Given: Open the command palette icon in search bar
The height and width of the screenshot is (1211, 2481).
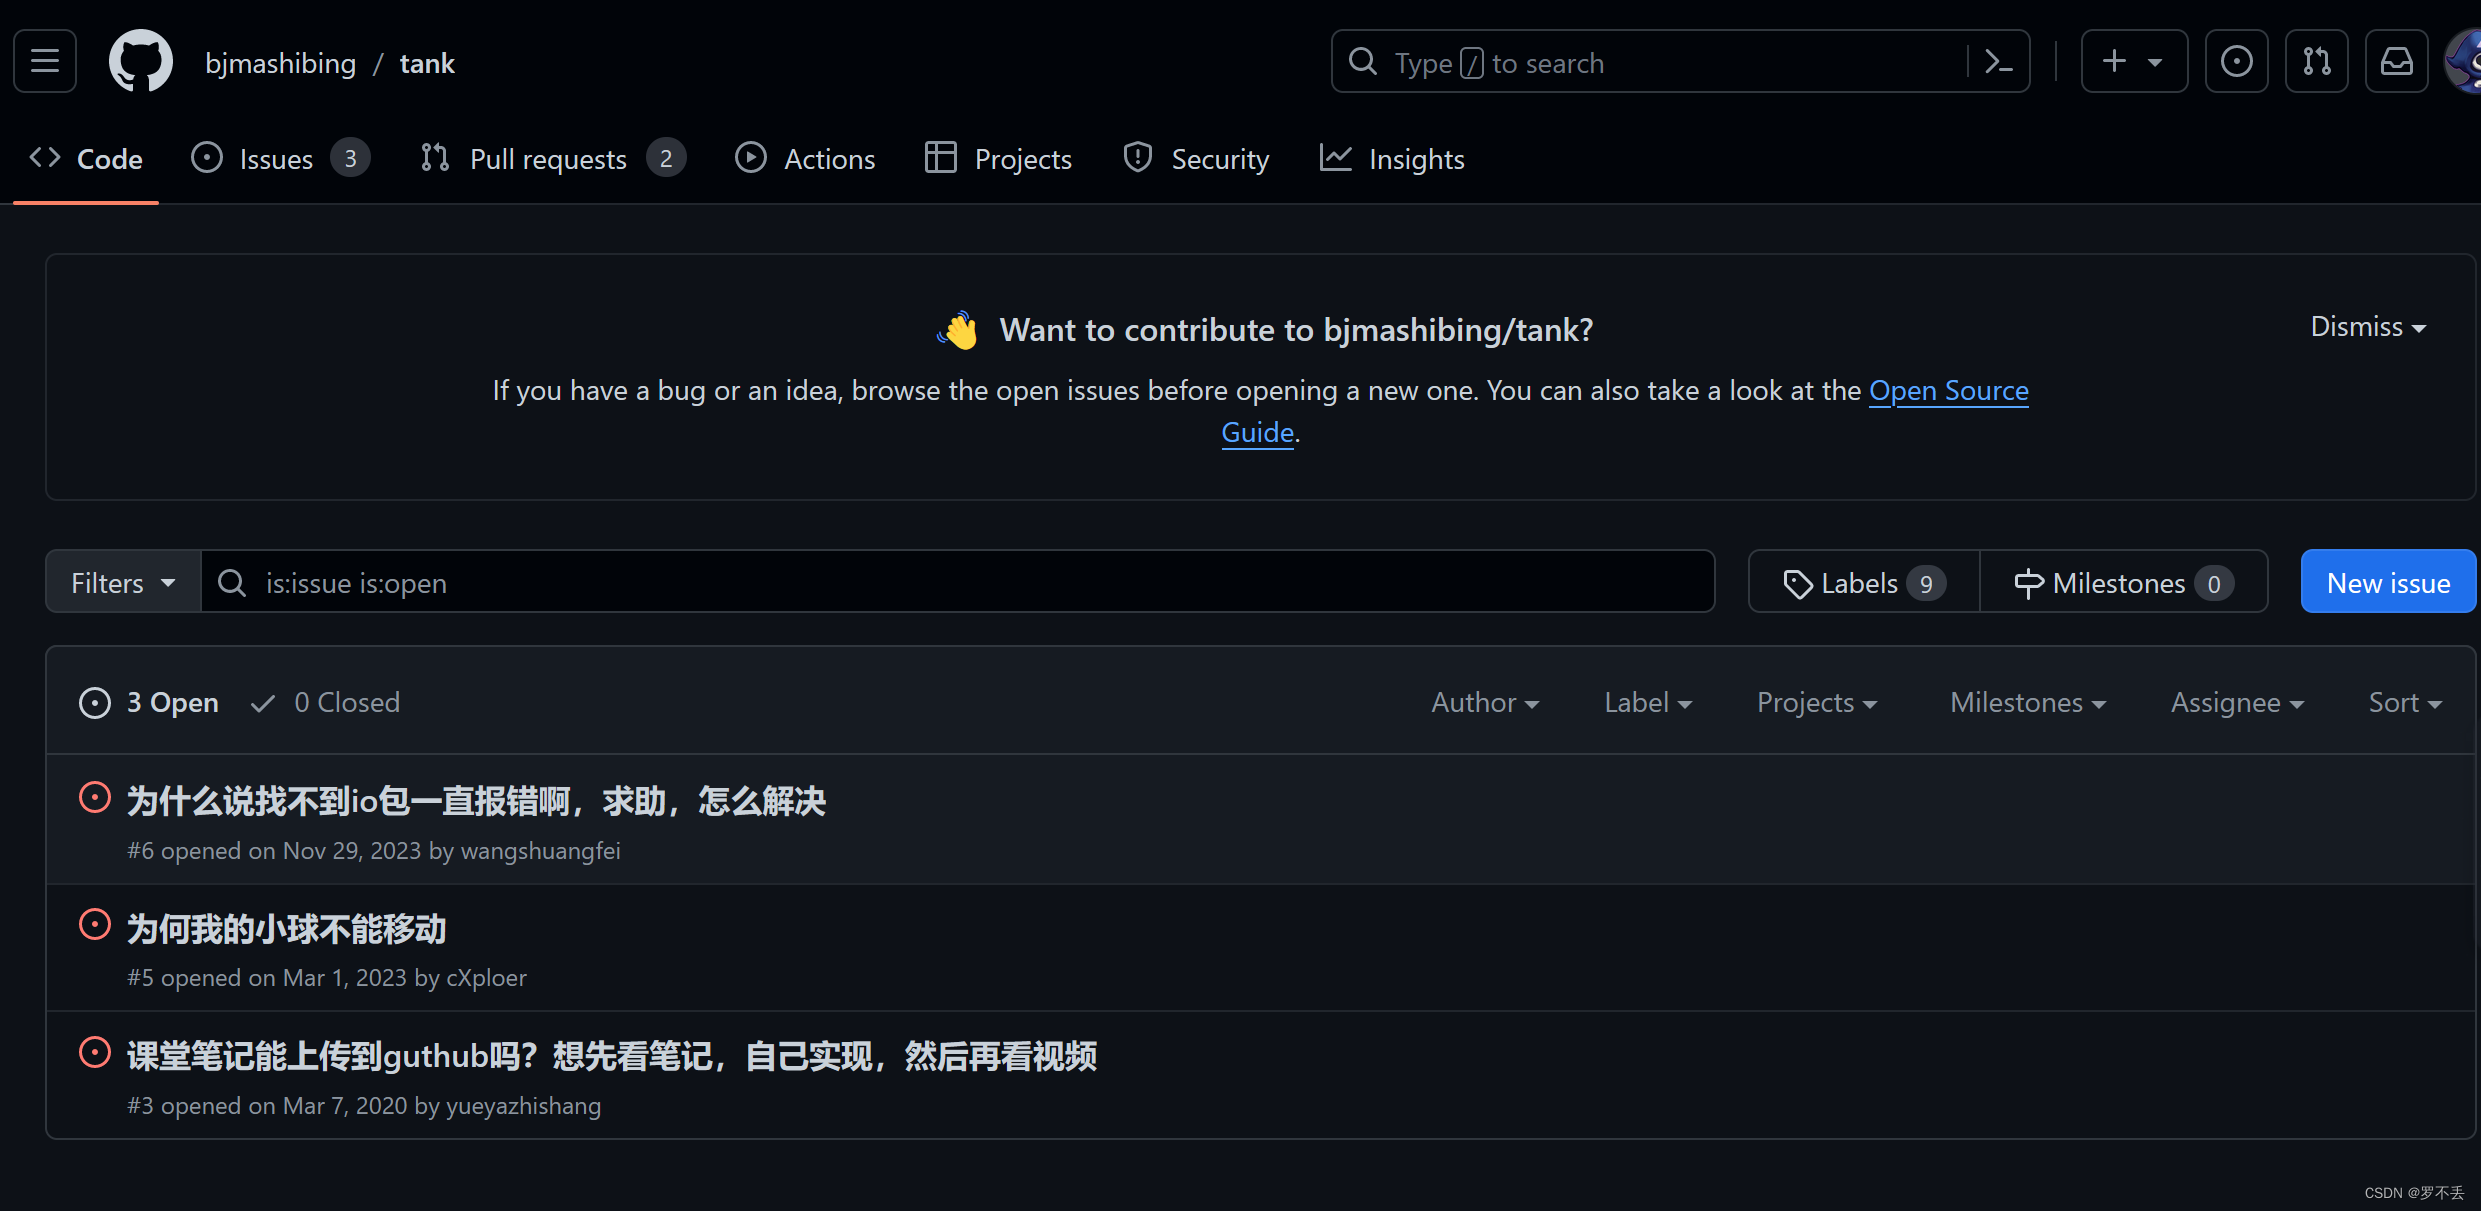Looking at the screenshot, I should [x=1998, y=62].
